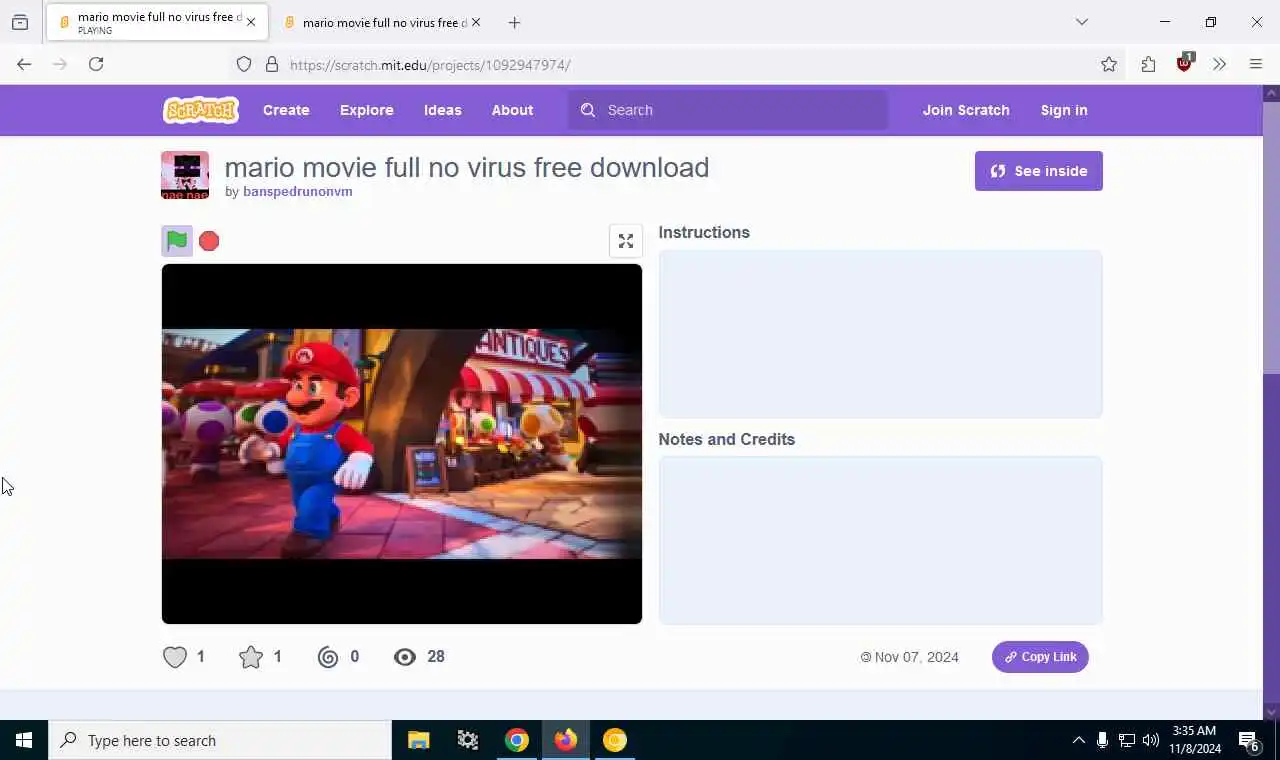This screenshot has width=1280, height=760.
Task: Open the notifications action center
Action: (x=1249, y=741)
